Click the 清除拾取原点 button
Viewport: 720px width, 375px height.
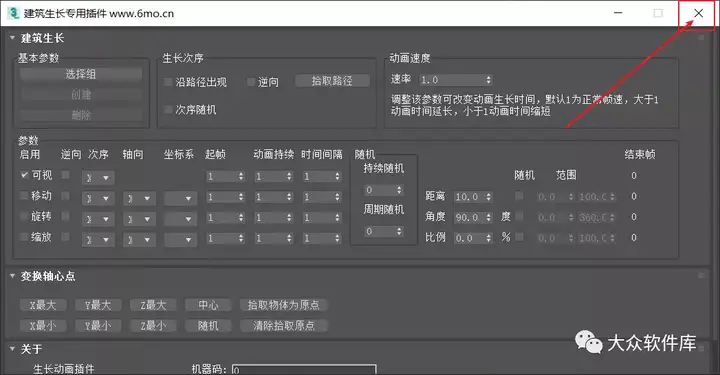click(x=284, y=325)
